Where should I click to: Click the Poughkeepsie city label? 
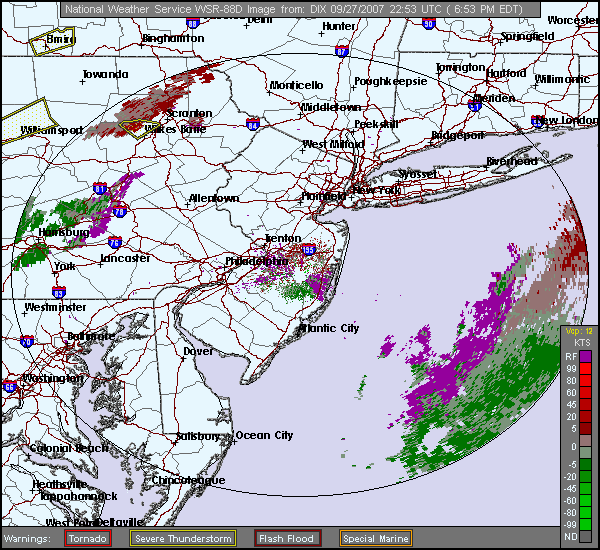pyautogui.click(x=391, y=81)
